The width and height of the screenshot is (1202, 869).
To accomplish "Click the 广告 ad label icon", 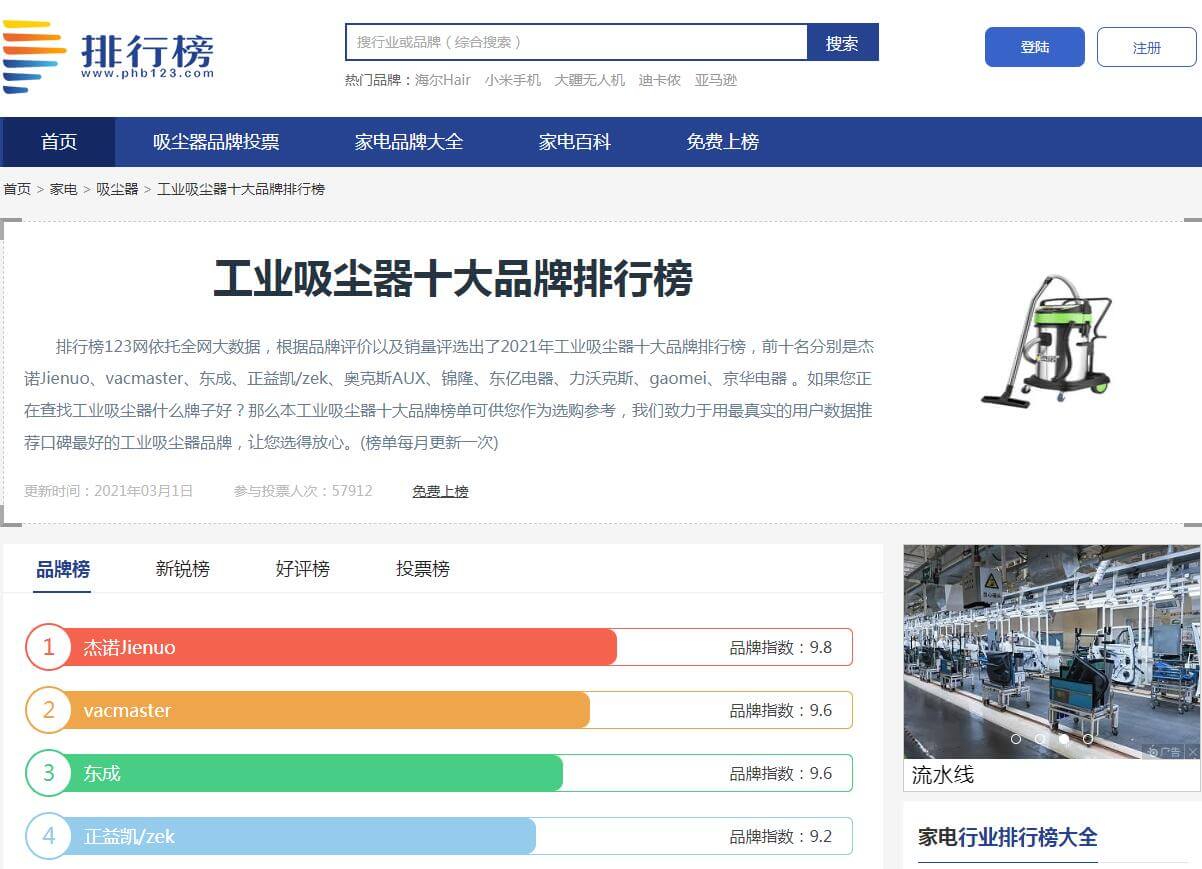I will [1165, 751].
